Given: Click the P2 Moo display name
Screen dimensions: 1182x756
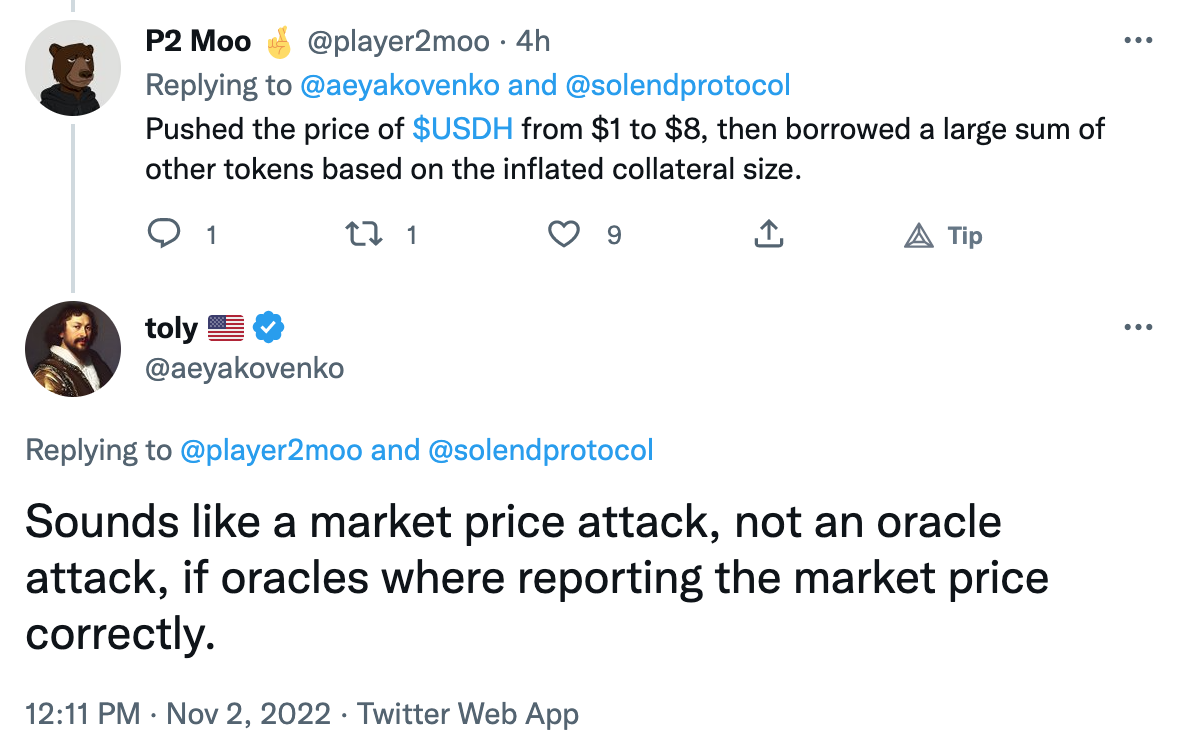Looking at the screenshot, I should (198, 41).
